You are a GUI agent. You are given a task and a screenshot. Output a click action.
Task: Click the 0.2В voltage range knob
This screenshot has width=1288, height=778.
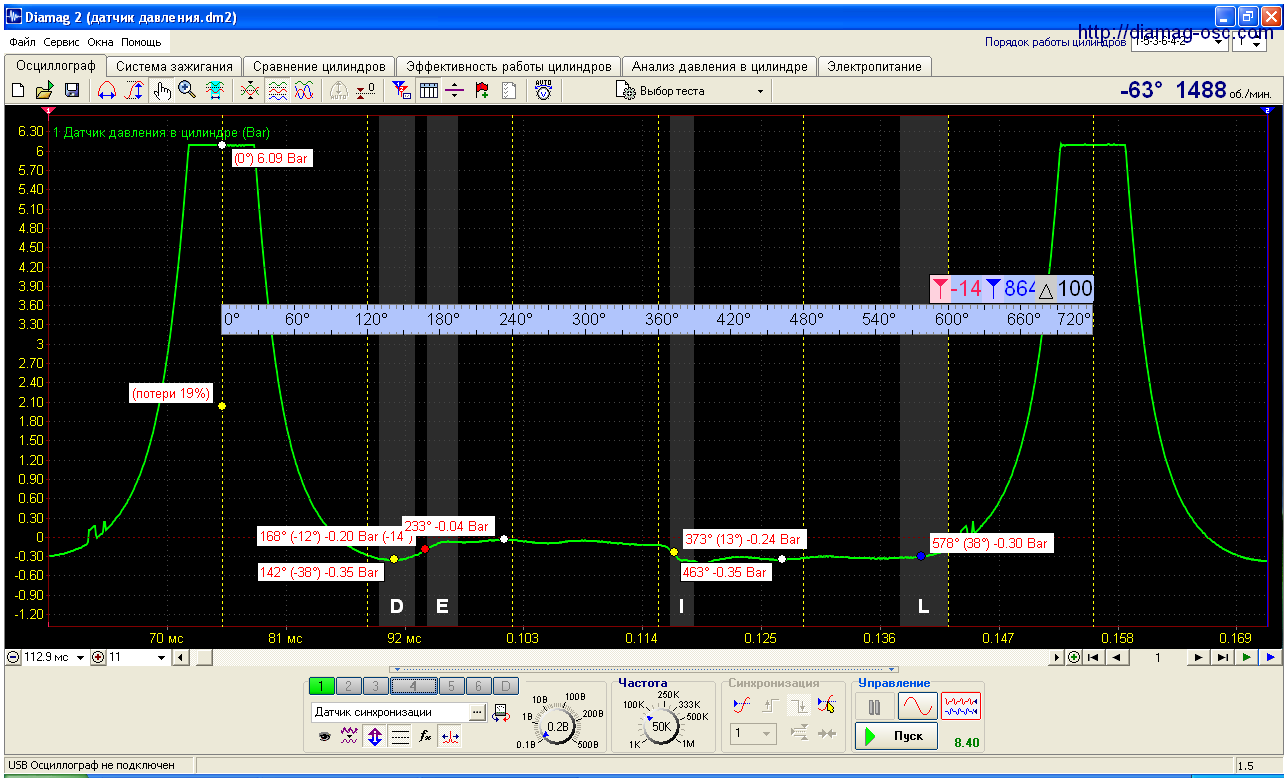[x=558, y=726]
